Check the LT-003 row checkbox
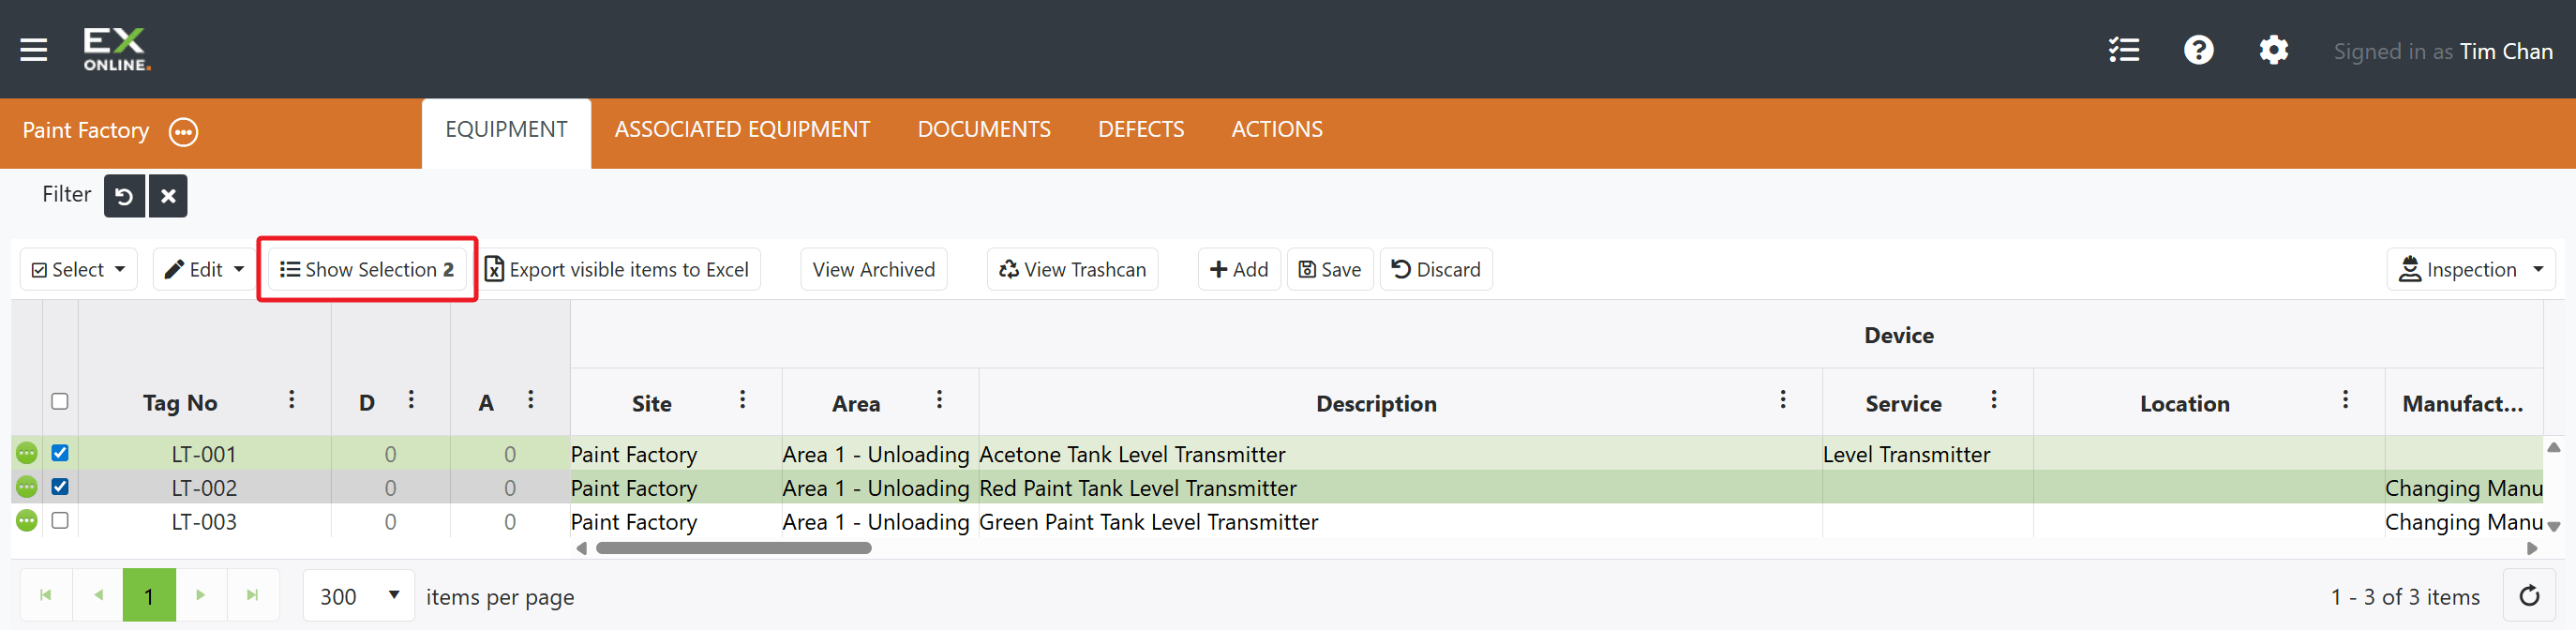 [60, 520]
